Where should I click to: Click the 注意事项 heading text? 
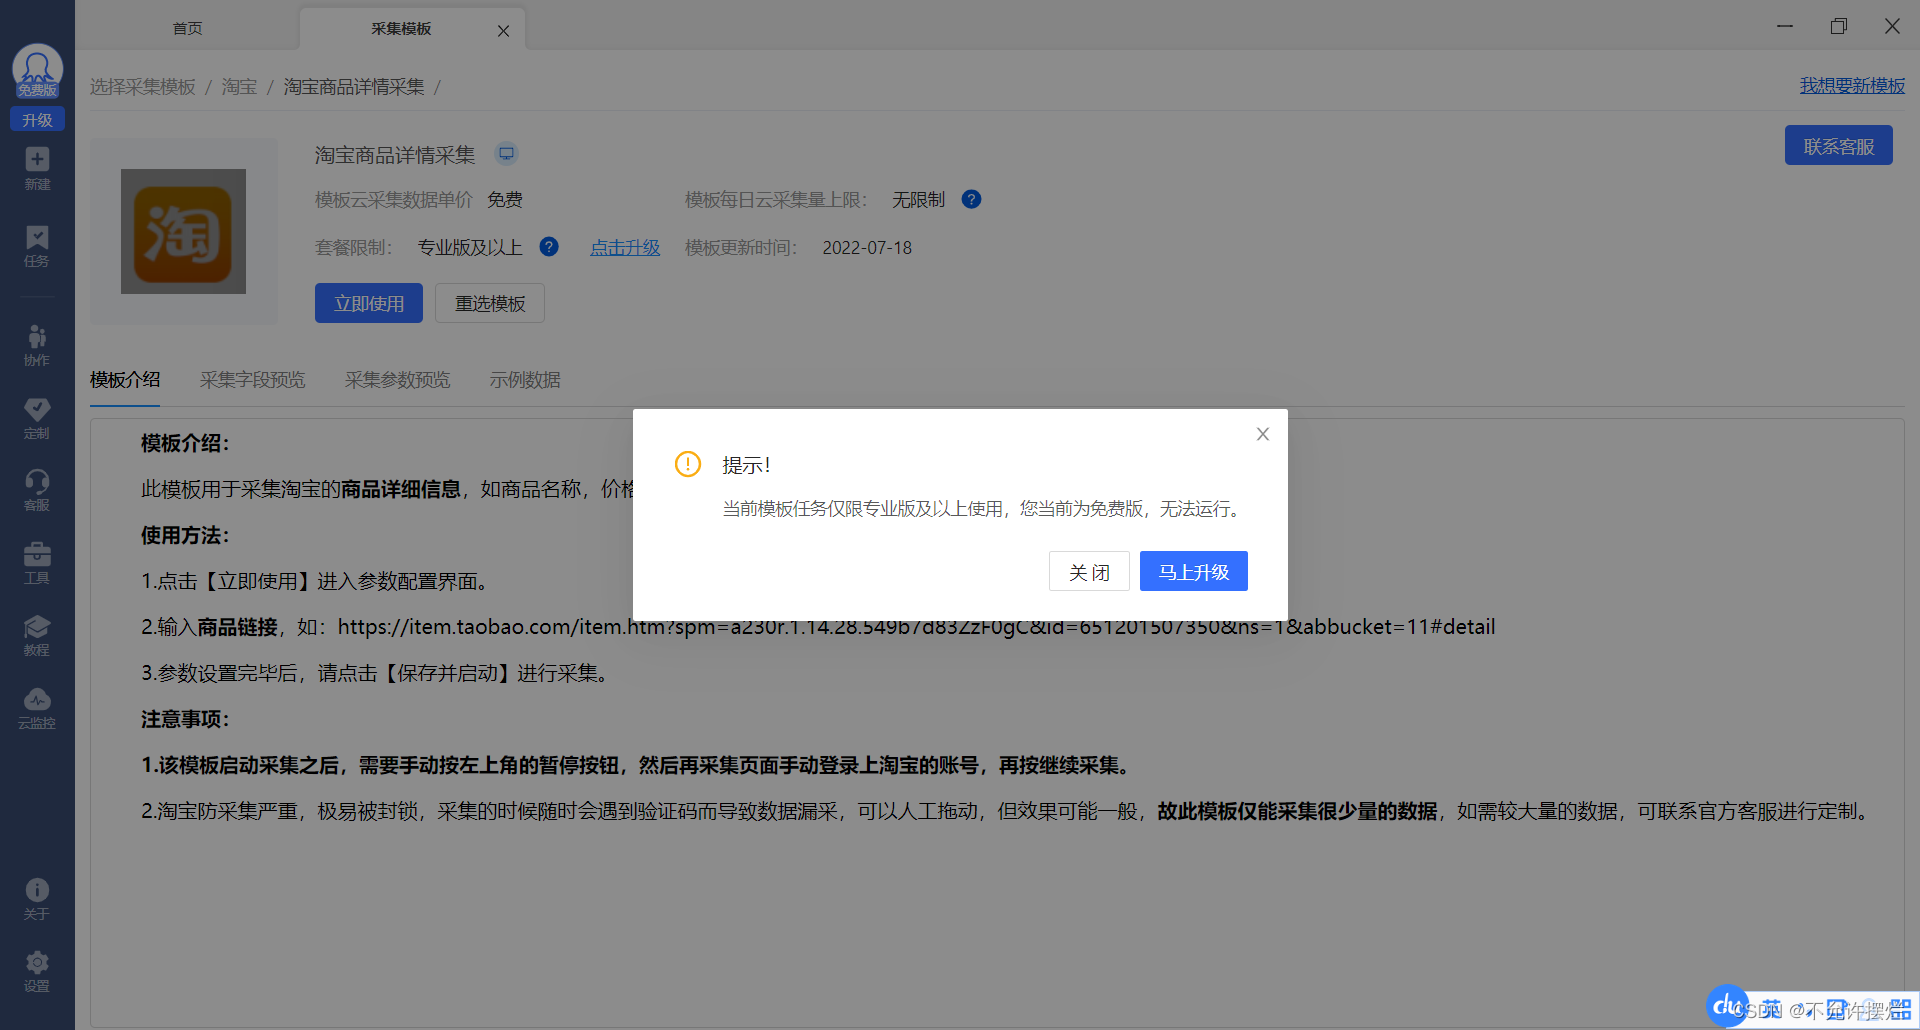(185, 719)
